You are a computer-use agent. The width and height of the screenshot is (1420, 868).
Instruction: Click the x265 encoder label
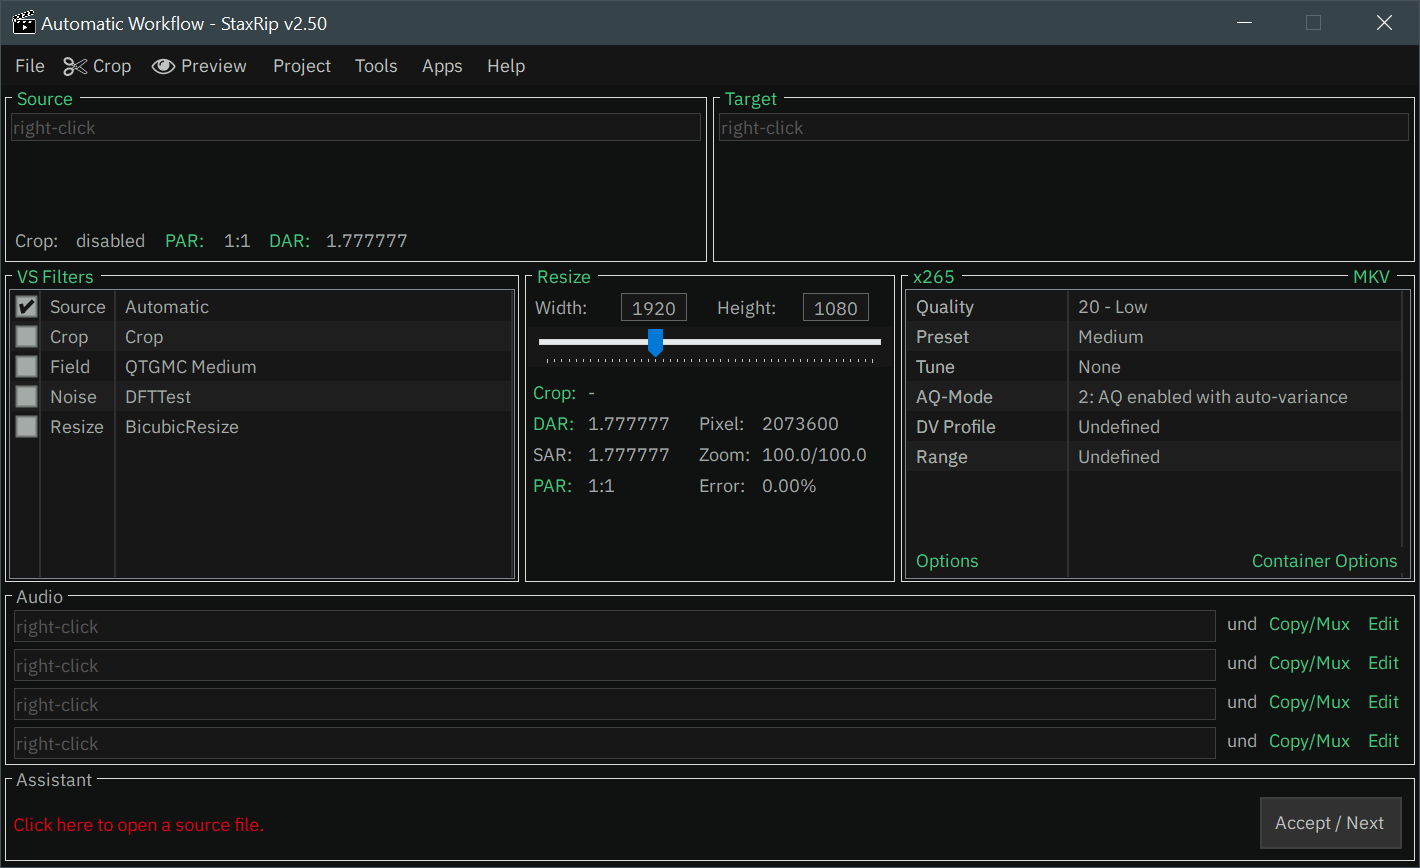point(934,277)
